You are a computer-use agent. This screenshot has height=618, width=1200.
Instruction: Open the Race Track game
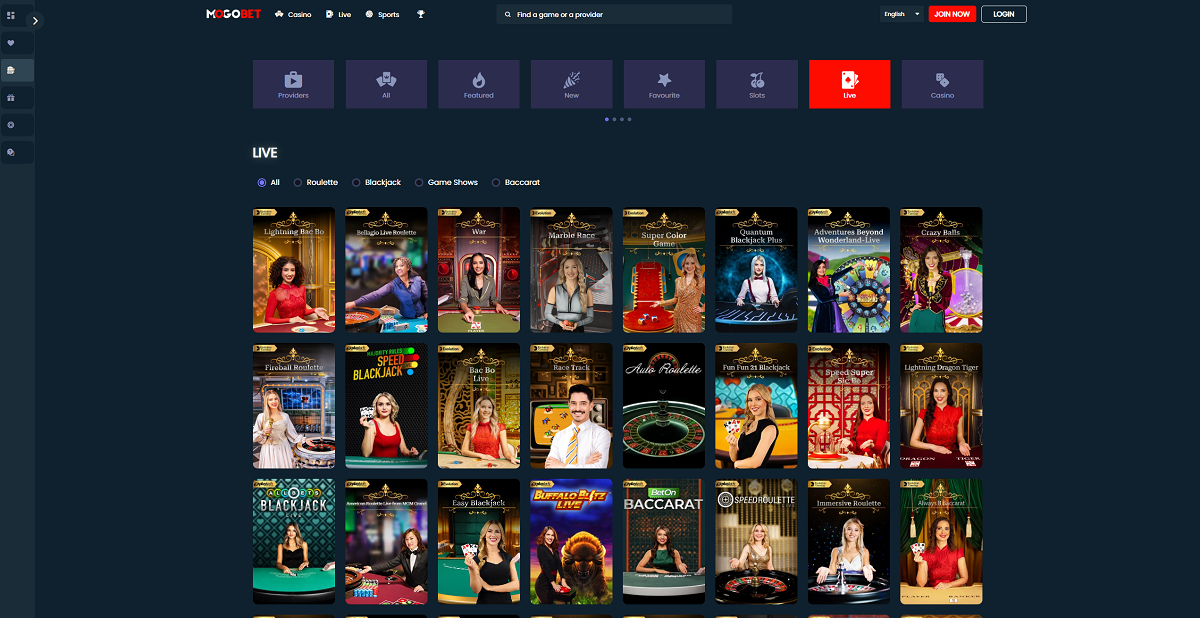(x=571, y=406)
